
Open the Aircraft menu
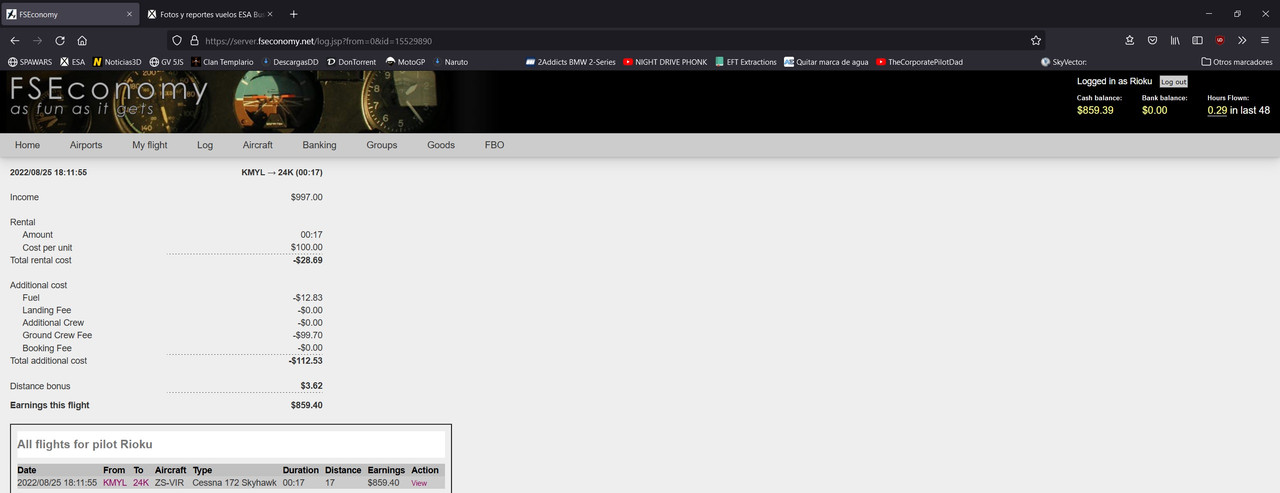258,145
